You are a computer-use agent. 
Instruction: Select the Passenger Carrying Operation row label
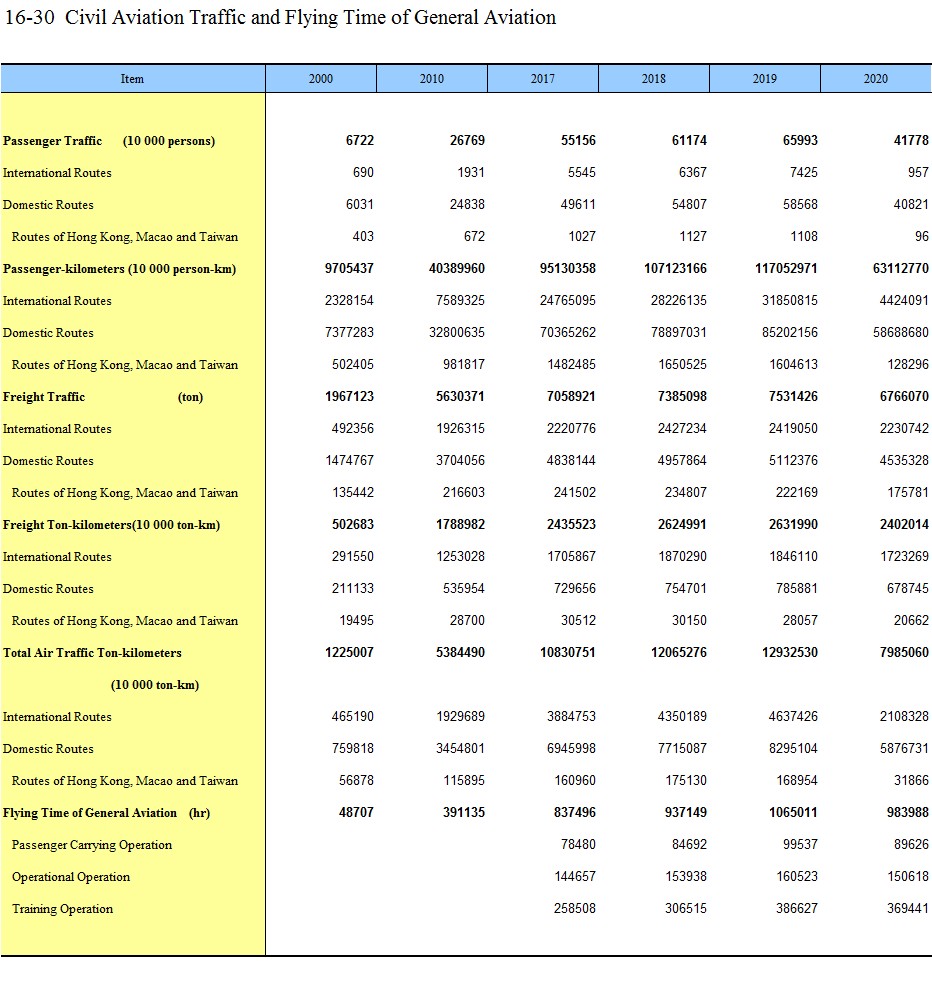92,845
